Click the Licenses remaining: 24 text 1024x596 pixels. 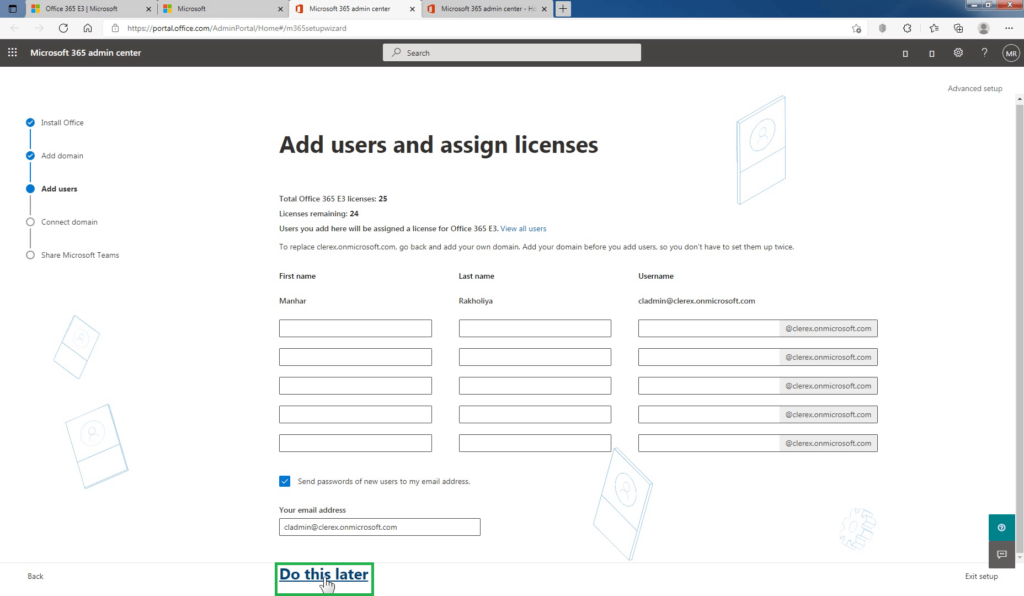319,213
